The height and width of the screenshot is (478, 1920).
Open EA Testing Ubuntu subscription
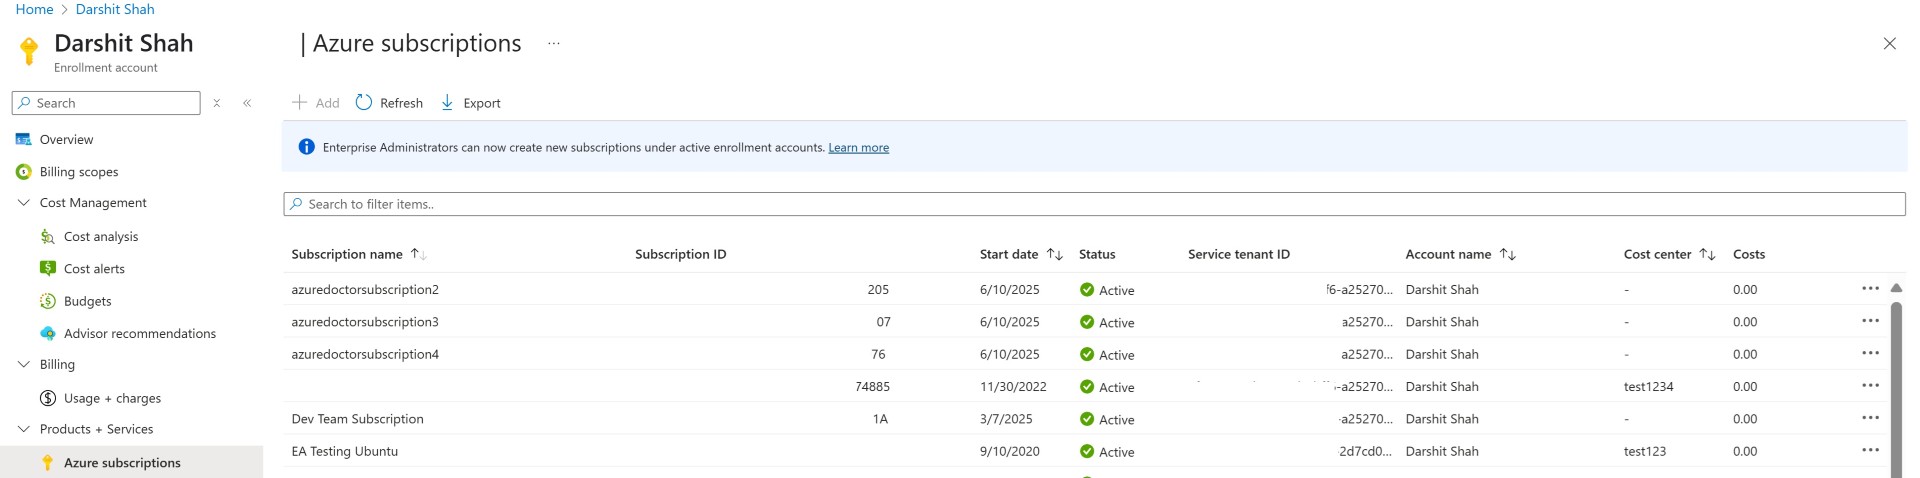[344, 451]
